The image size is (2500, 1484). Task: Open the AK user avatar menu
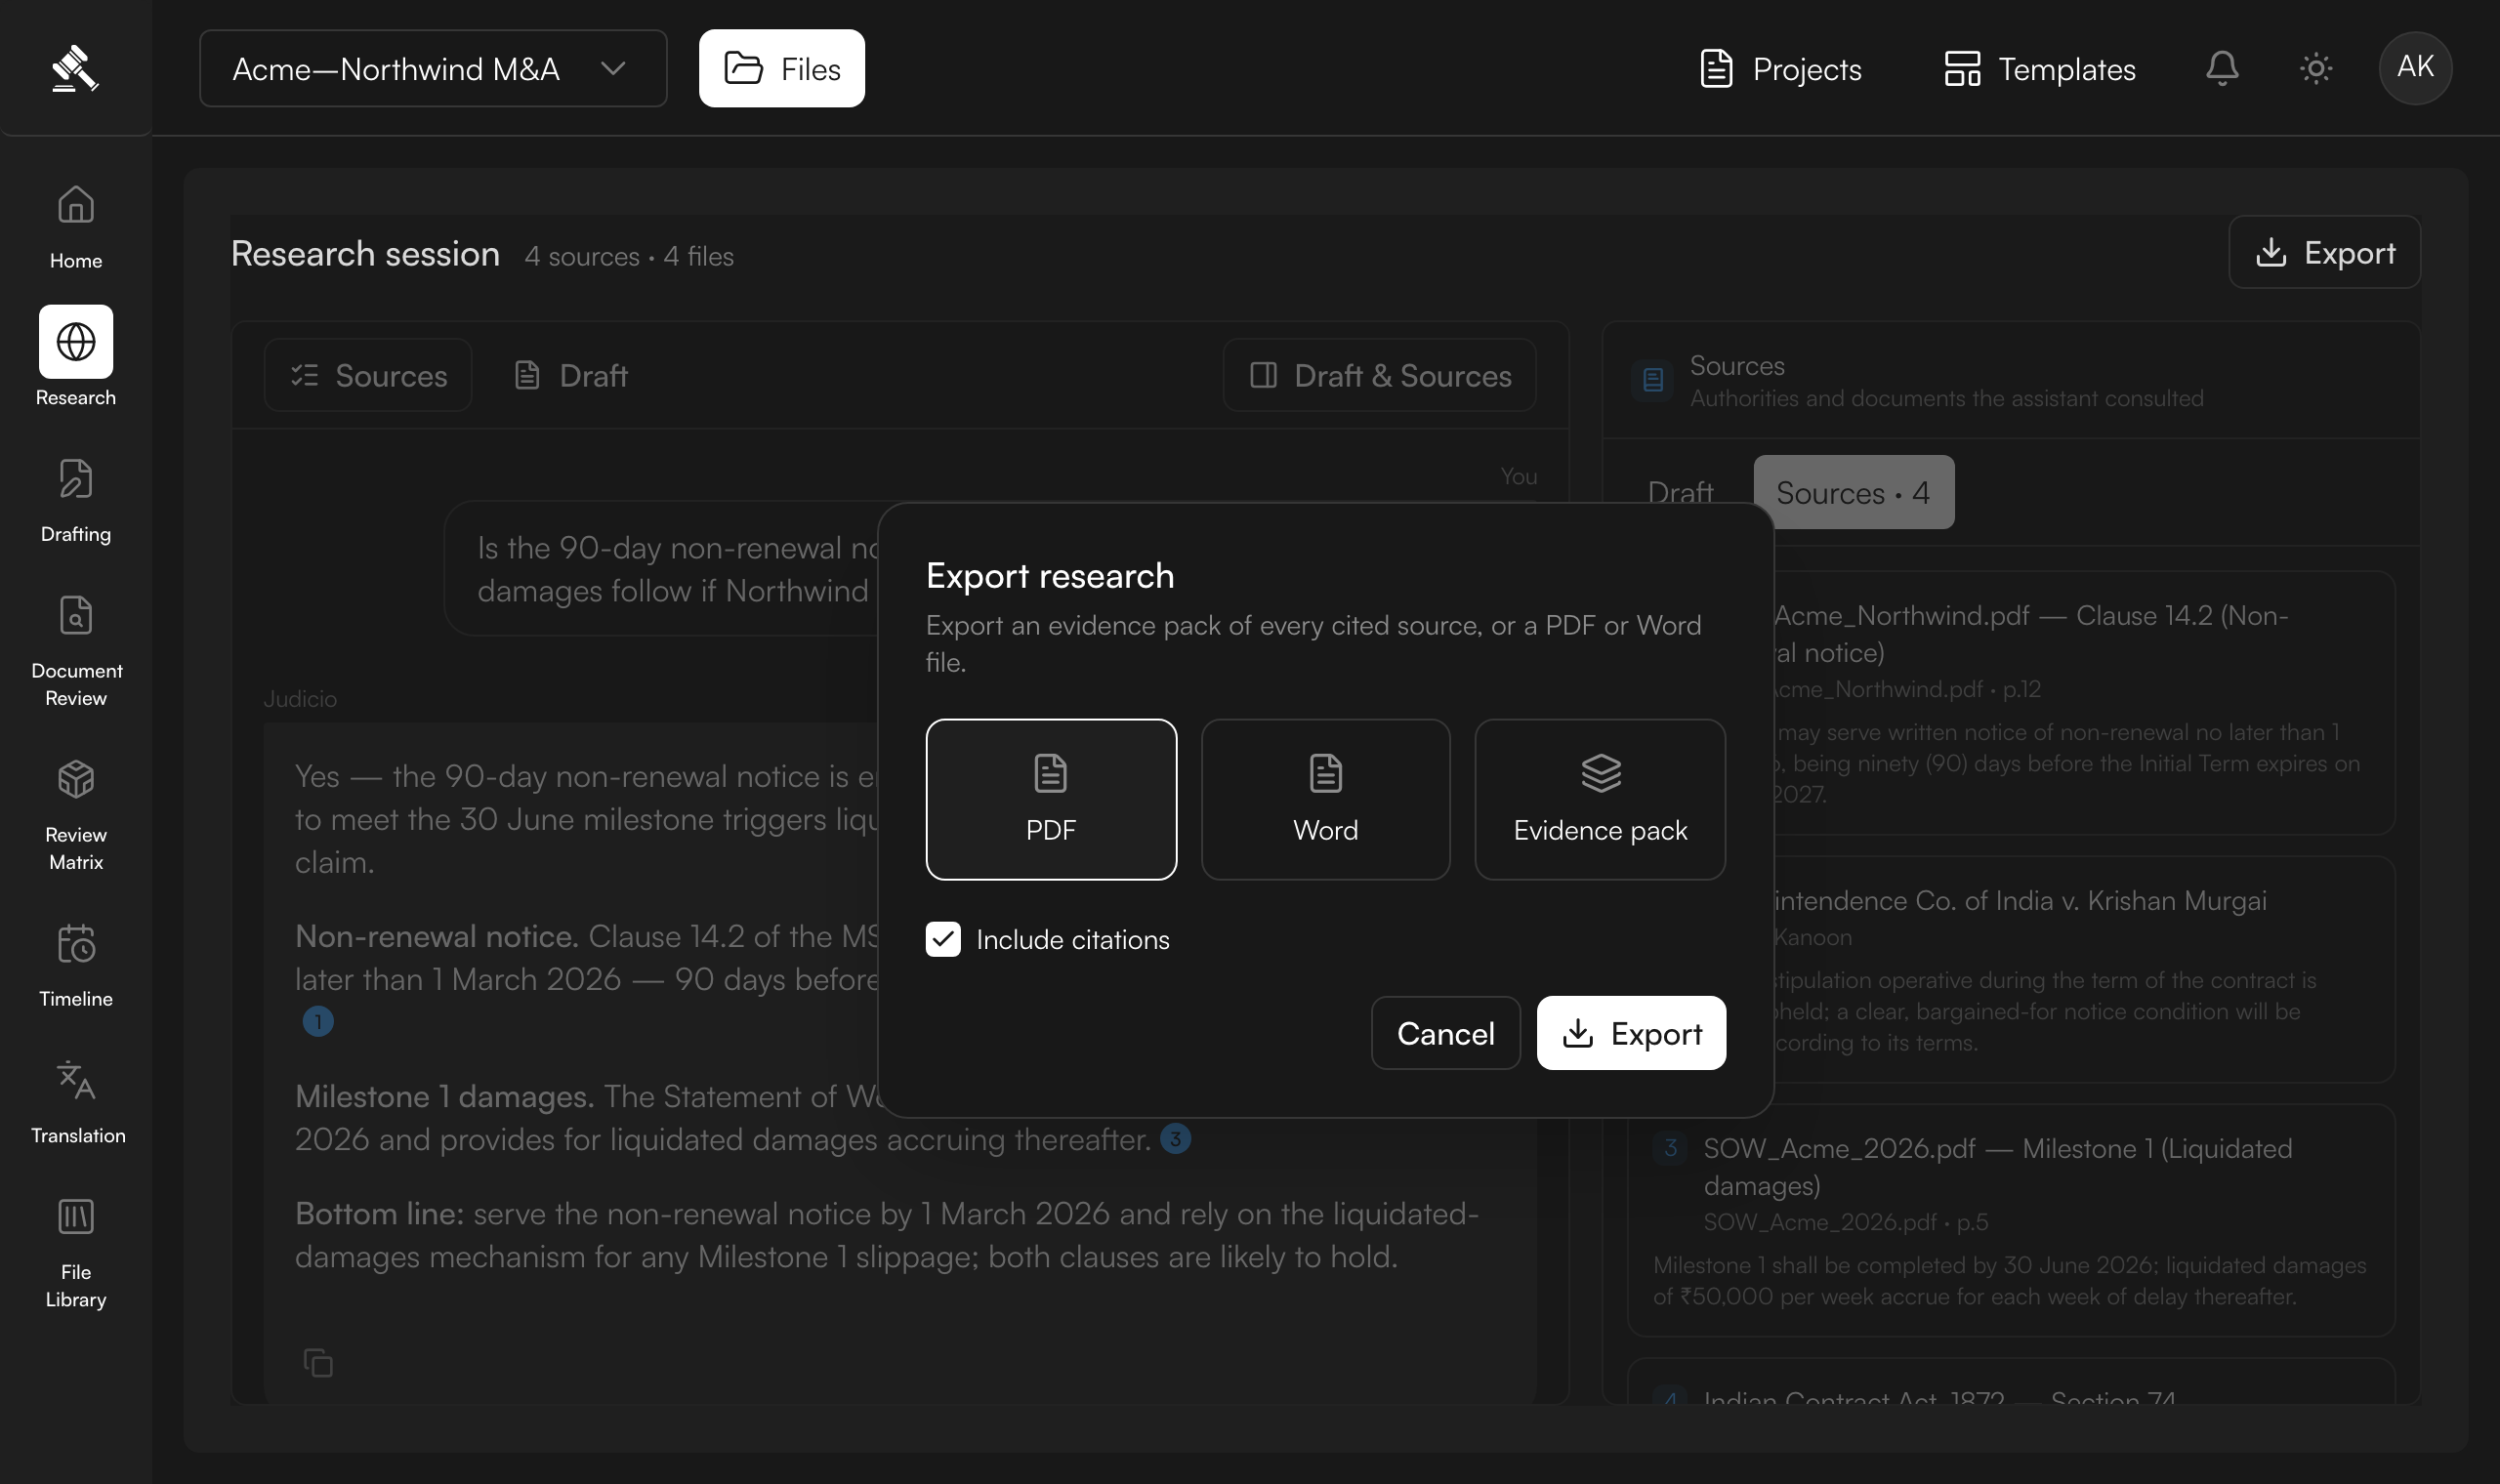[x=2415, y=68]
